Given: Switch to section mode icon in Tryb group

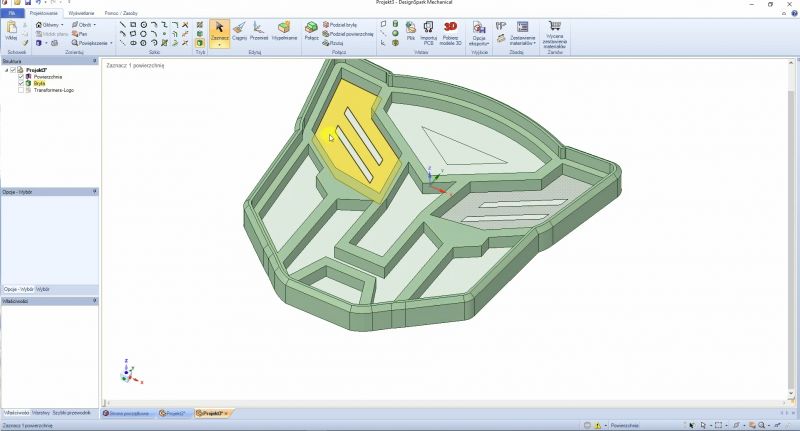Looking at the screenshot, I should [x=200, y=34].
